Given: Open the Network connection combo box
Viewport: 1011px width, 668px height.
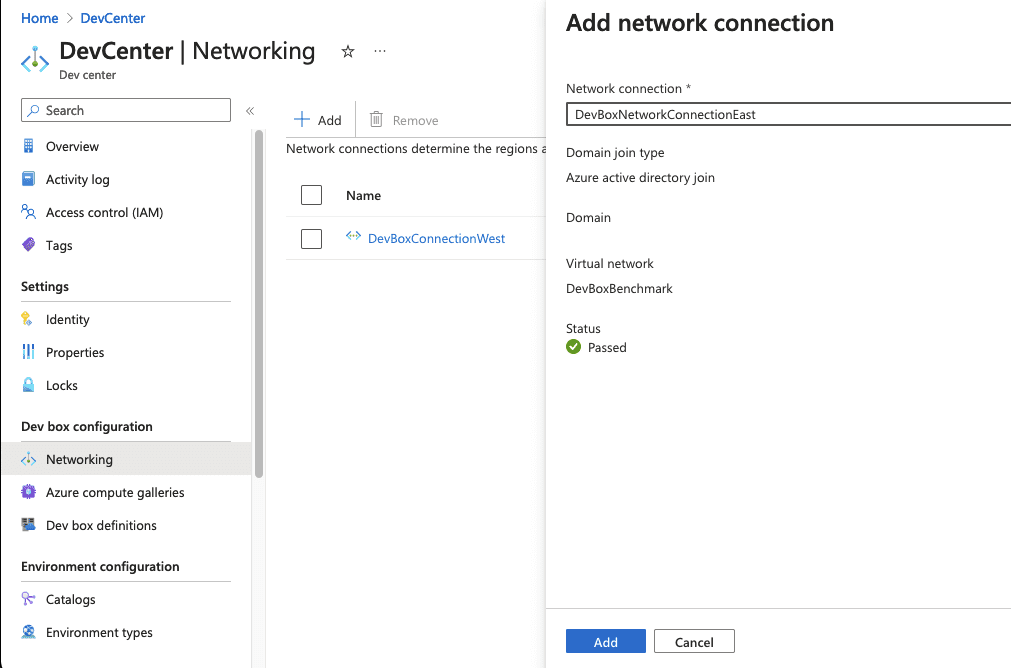Looking at the screenshot, I should pos(788,114).
